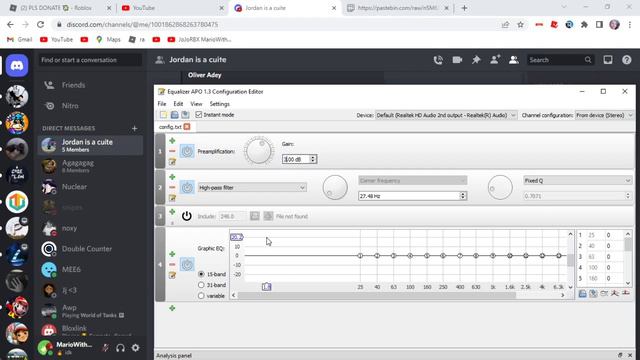Close the config.txt tab
This screenshot has width=640, height=360.
click(x=187, y=127)
